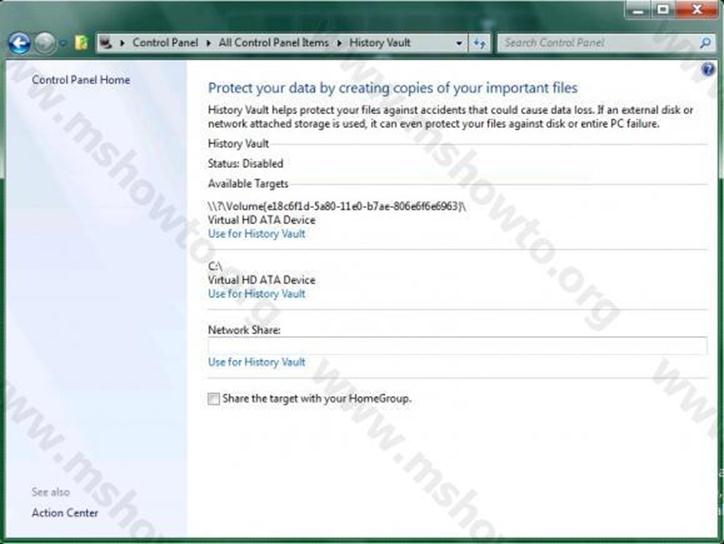Viewport: 724px width, 544px height.
Task: Click the Virtual HD ATA Device text under C:\
Action: pos(262,280)
